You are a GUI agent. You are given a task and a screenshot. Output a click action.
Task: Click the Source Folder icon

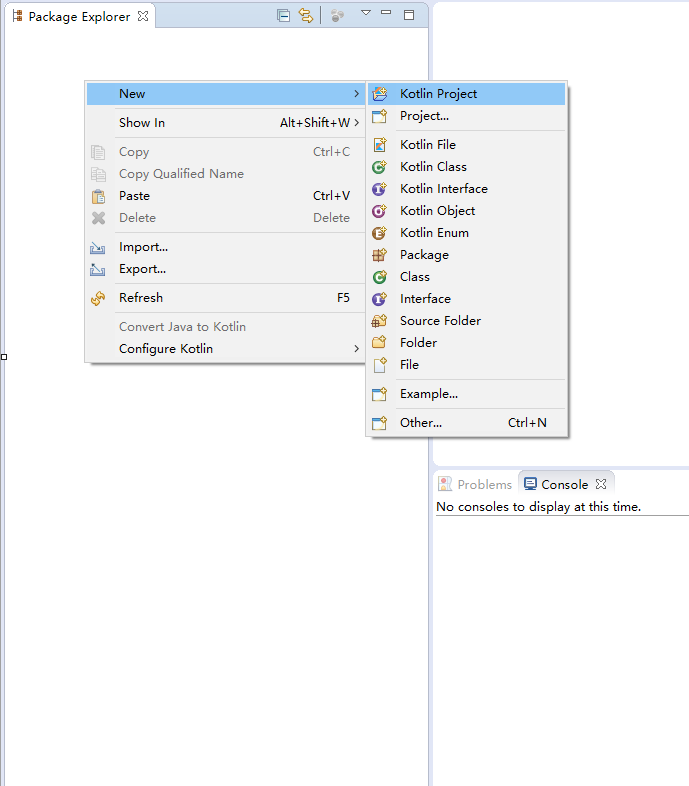coord(380,320)
